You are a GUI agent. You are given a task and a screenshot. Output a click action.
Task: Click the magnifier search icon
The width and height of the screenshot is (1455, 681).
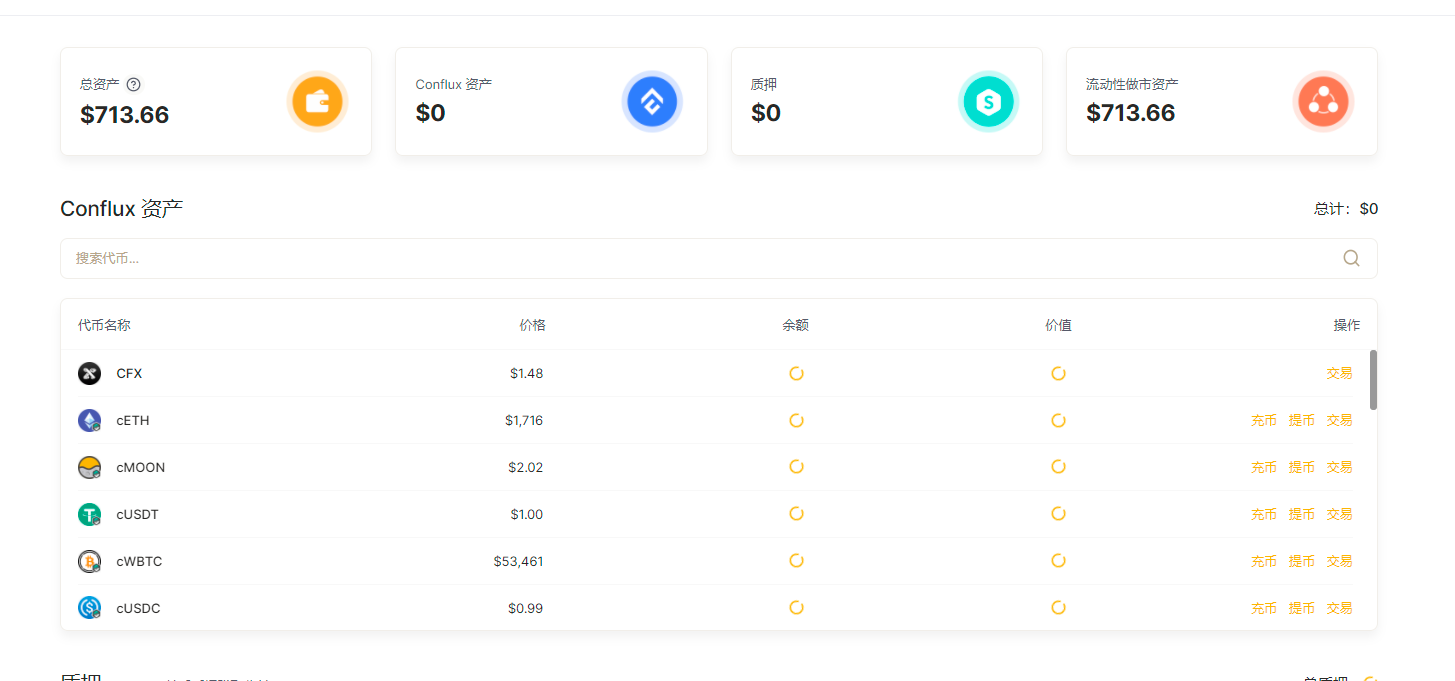click(1351, 258)
